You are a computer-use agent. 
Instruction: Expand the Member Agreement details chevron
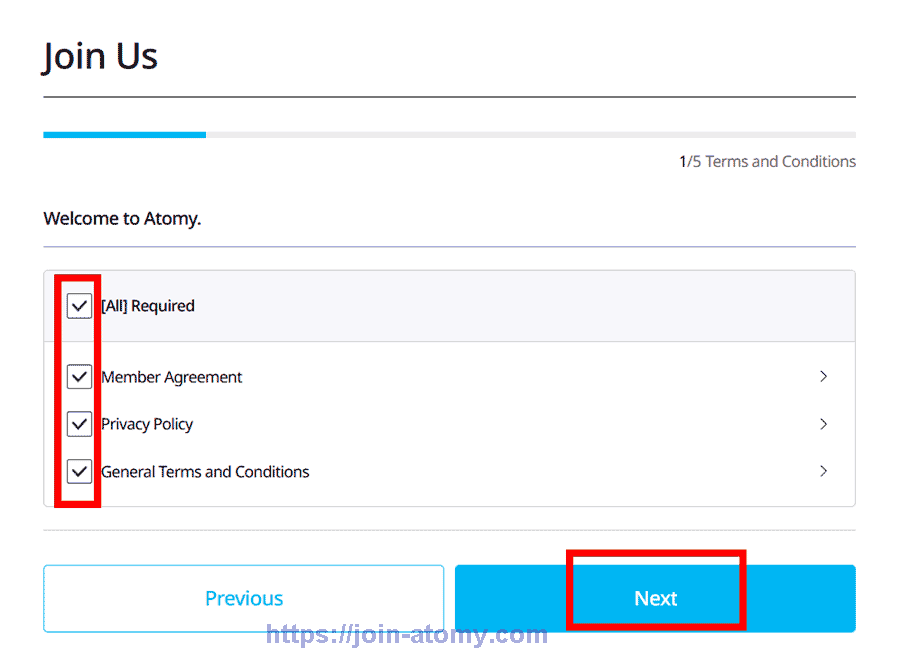tap(823, 377)
